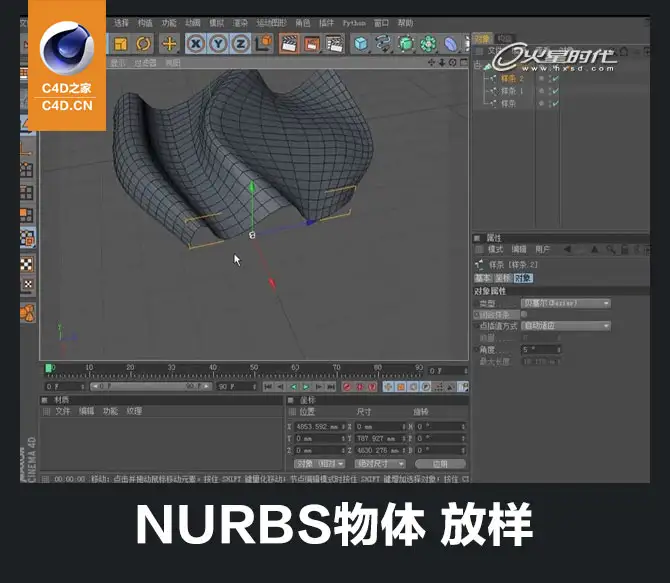Click the attributes search magnifier icon
670x583 pixels.
pos(611,249)
